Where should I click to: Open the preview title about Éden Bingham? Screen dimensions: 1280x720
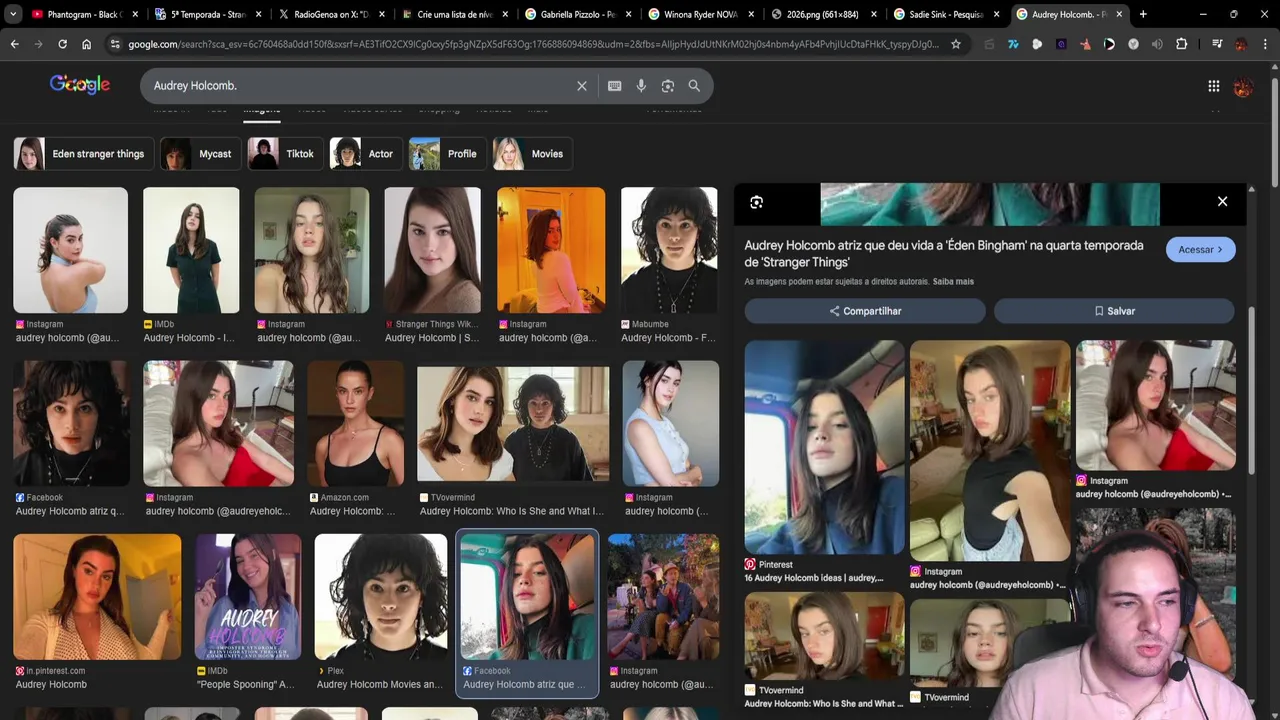[x=944, y=253]
